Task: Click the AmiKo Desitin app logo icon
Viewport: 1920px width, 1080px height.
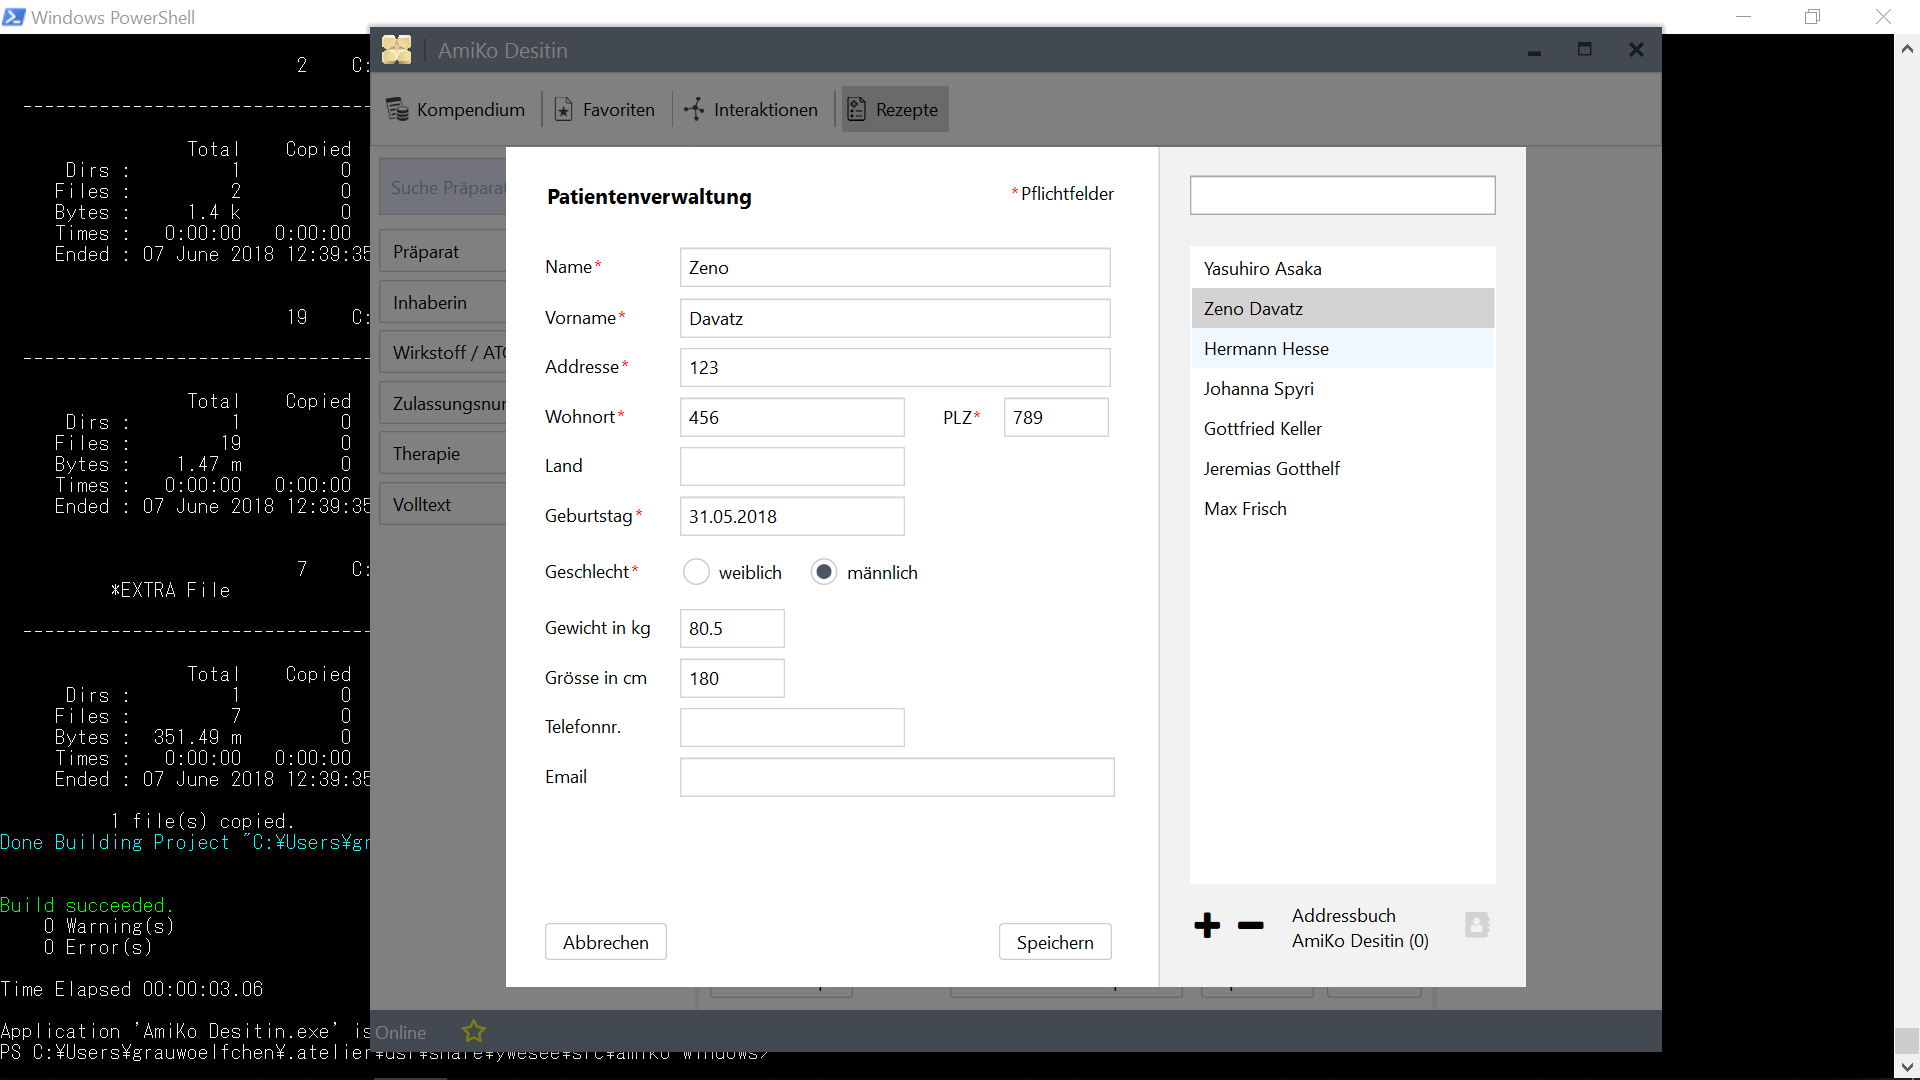Action: click(397, 50)
